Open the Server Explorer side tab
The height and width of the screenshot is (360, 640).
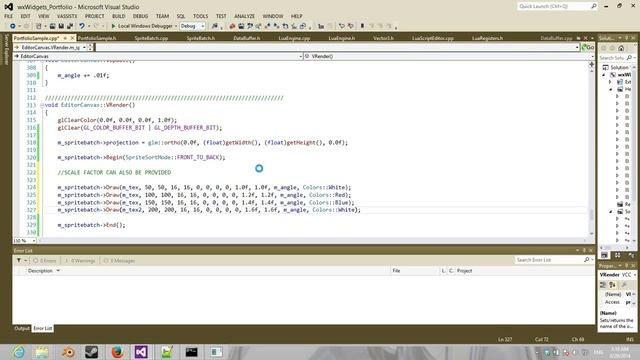[x=6, y=49]
